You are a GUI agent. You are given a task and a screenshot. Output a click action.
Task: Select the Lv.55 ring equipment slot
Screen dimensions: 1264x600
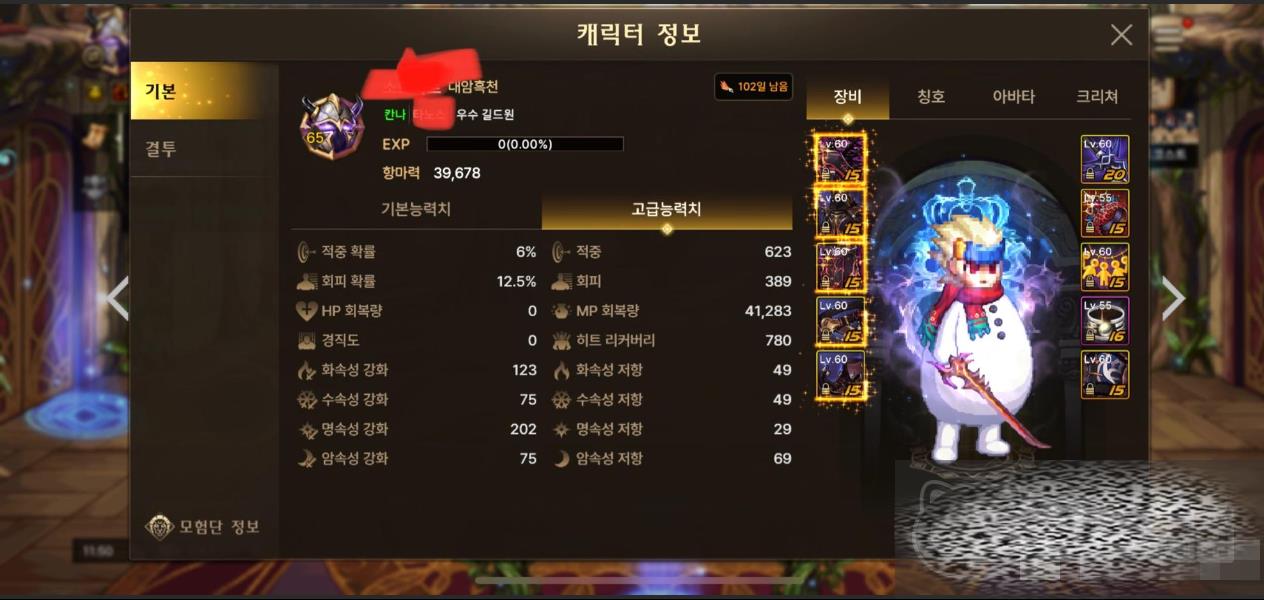point(1105,321)
